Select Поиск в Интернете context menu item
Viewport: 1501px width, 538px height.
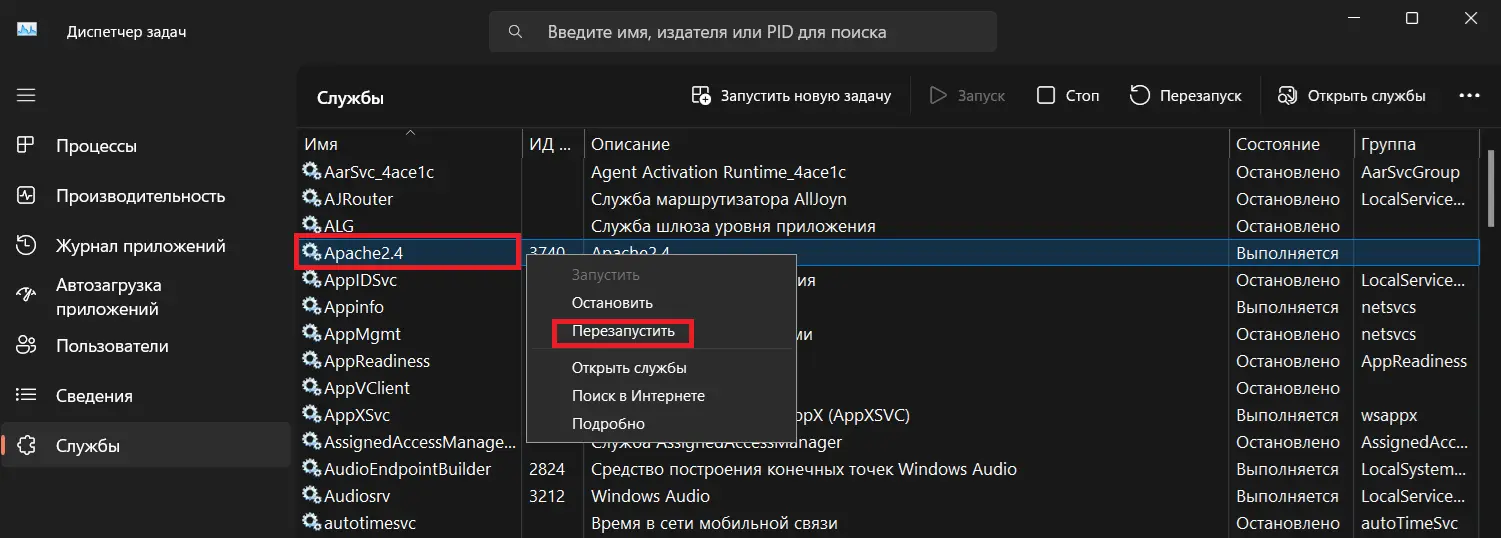pyautogui.click(x=638, y=396)
